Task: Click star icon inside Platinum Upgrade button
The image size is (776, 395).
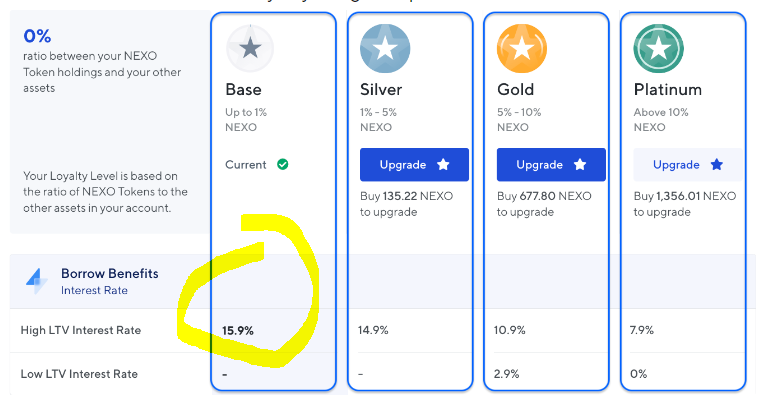Action: (x=717, y=164)
